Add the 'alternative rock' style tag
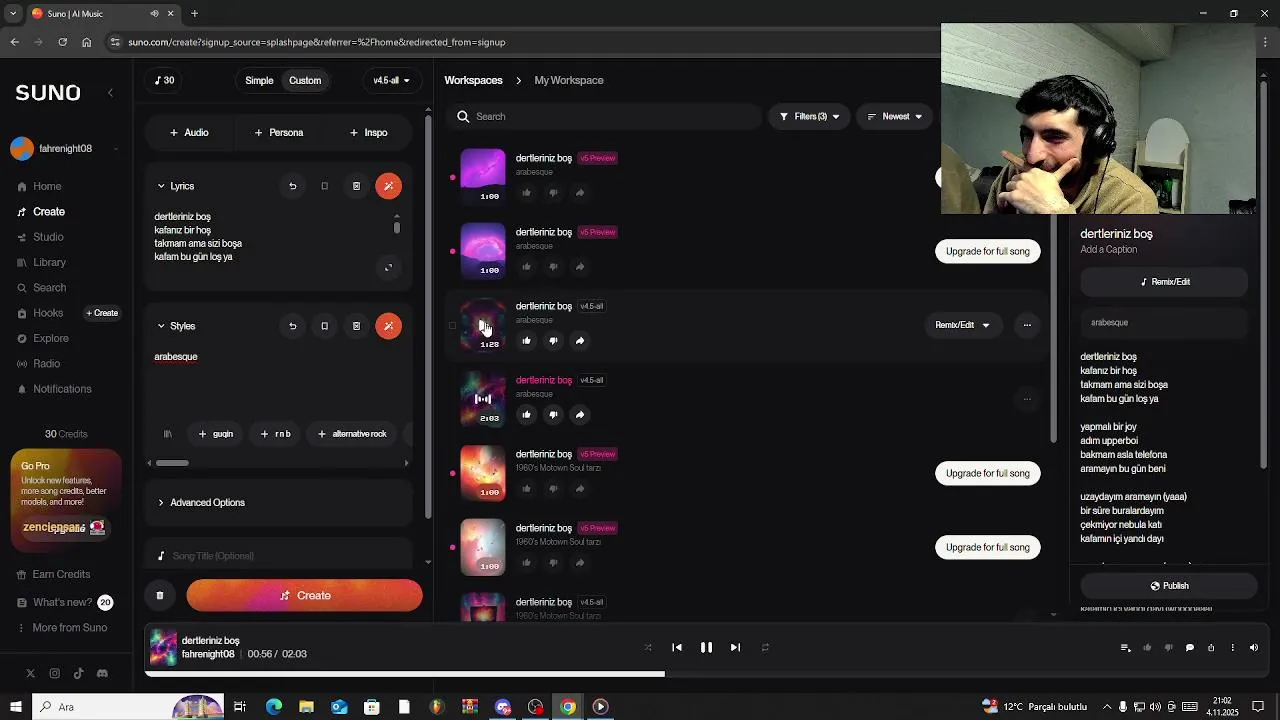 [351, 434]
